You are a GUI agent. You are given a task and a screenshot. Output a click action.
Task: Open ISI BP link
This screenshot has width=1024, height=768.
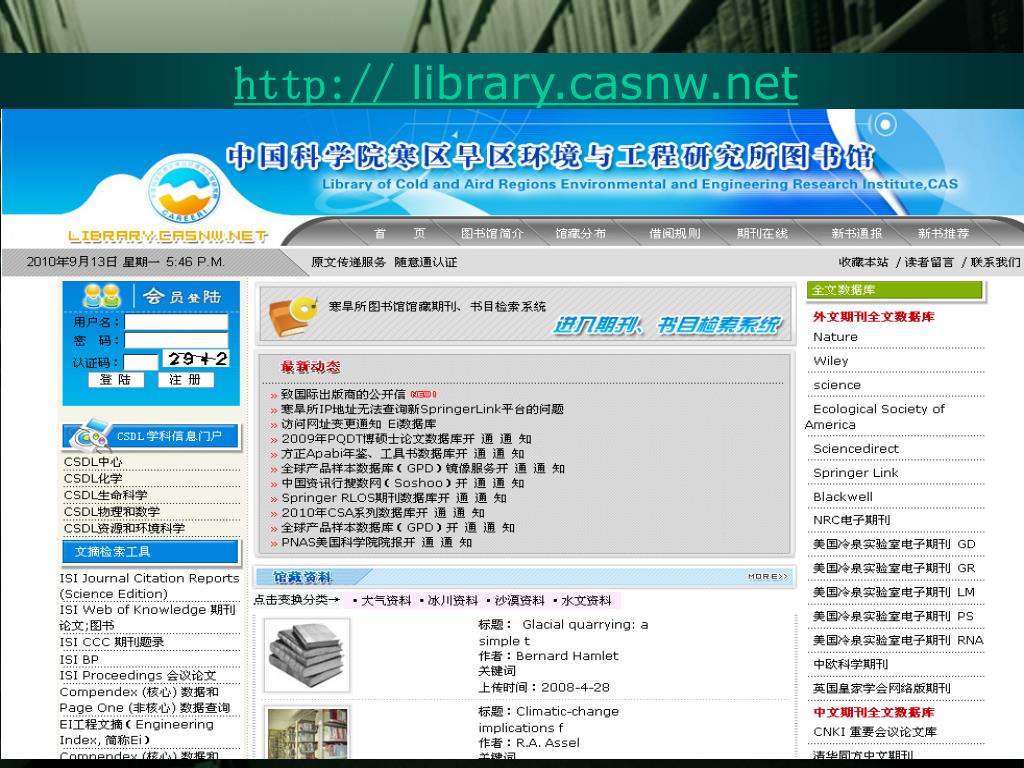tap(79, 660)
